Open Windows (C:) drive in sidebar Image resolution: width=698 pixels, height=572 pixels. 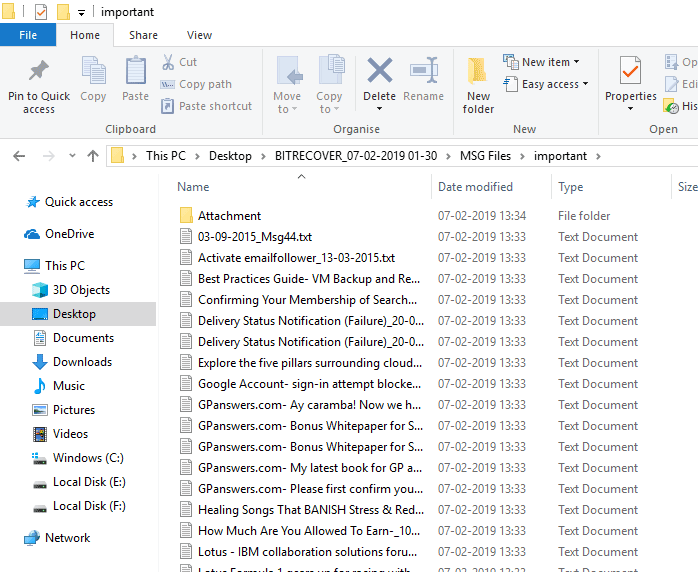[x=88, y=458]
